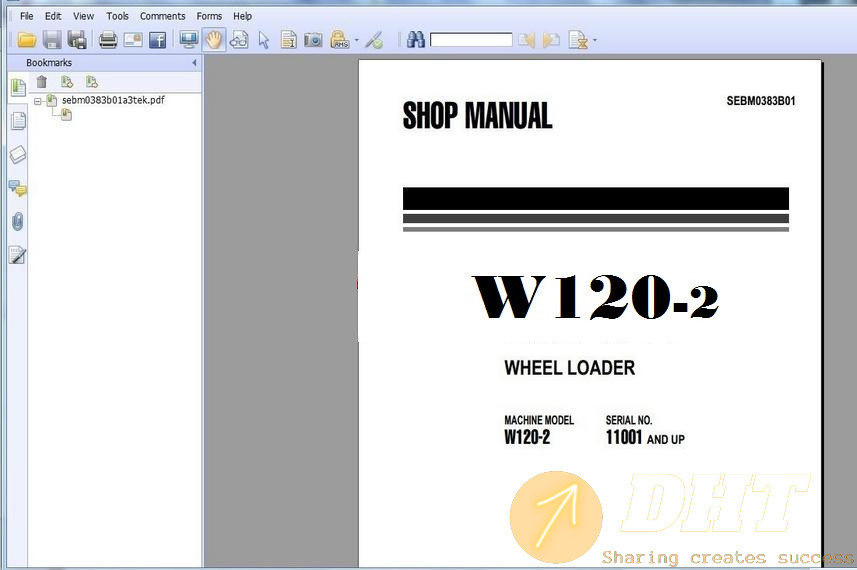Viewport: 857px width, 570px height.
Task: Select the sebm0383b01a3tek.pdf bookmark
Action: point(113,101)
